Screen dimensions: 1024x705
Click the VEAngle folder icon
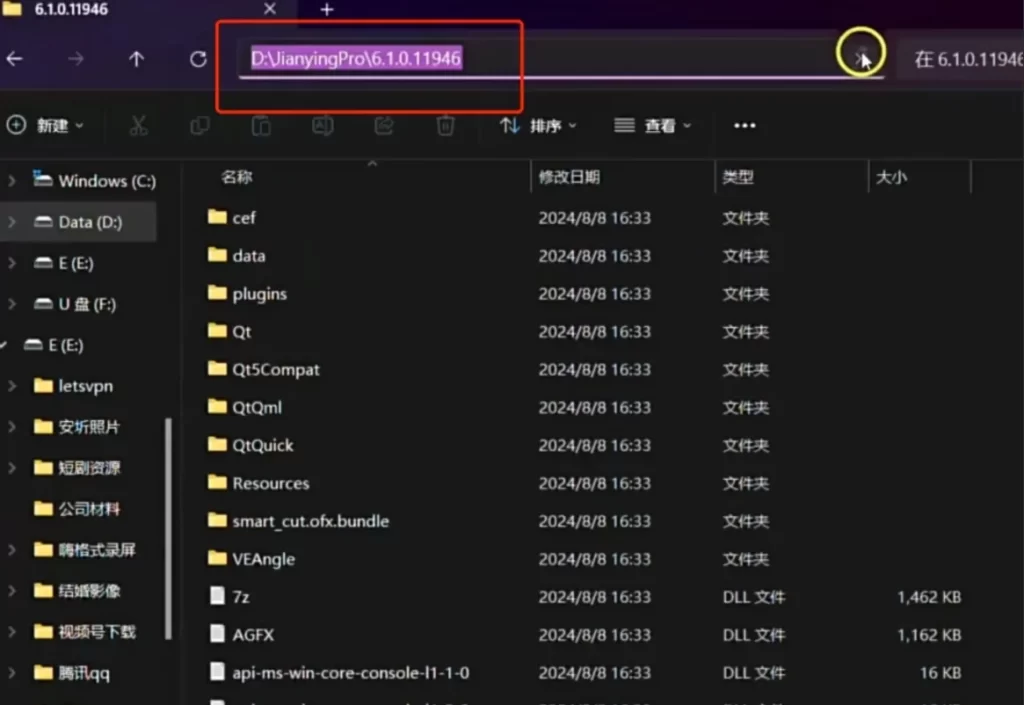click(x=217, y=558)
